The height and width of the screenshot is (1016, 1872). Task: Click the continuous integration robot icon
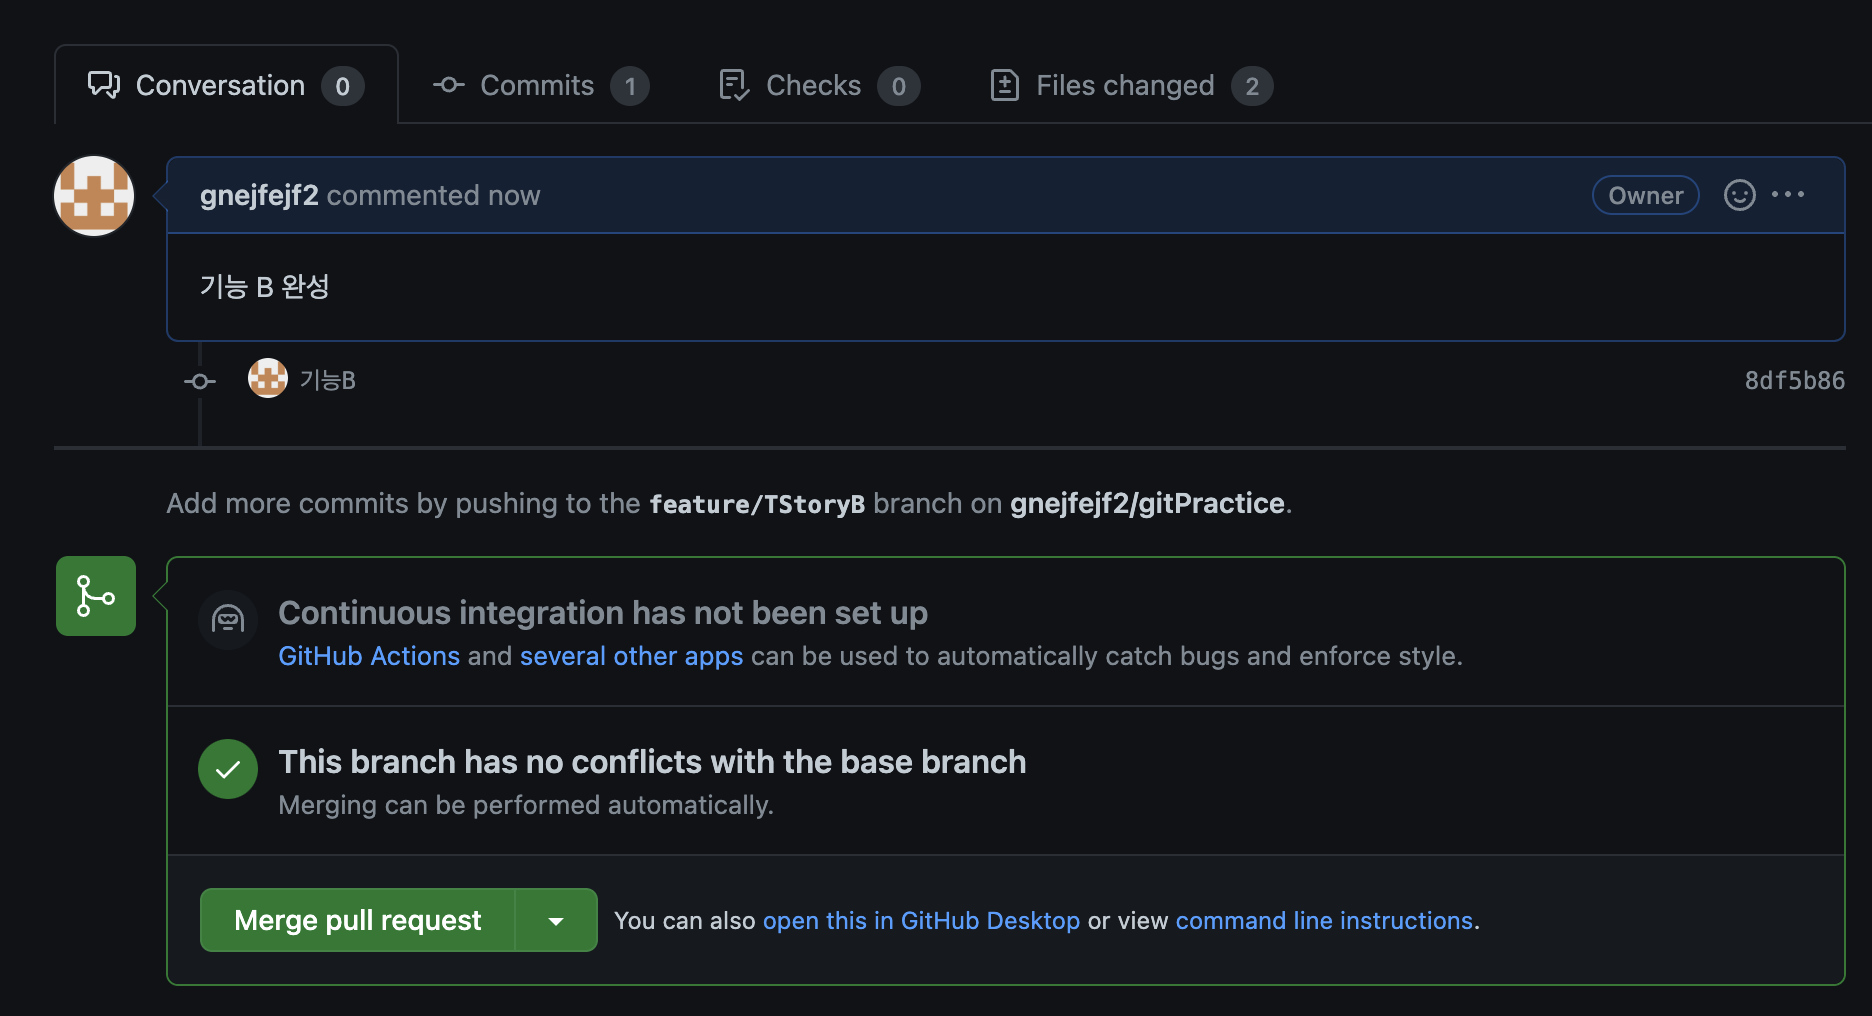click(x=228, y=620)
